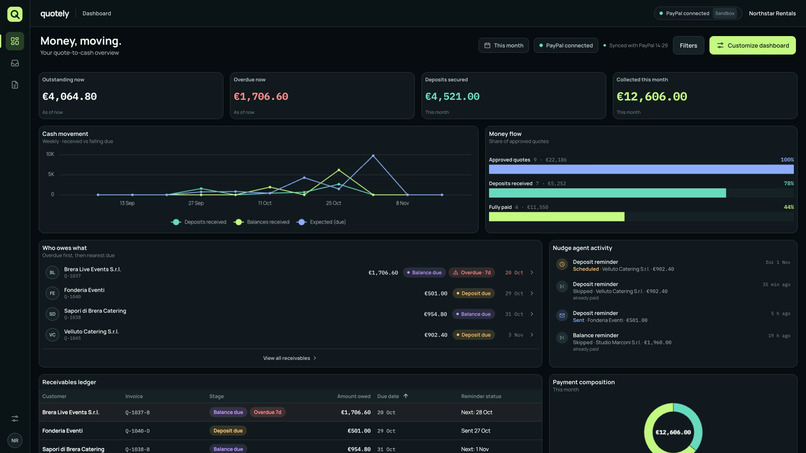Open the This month date filter
This screenshot has height=453, width=806.
coord(503,45)
